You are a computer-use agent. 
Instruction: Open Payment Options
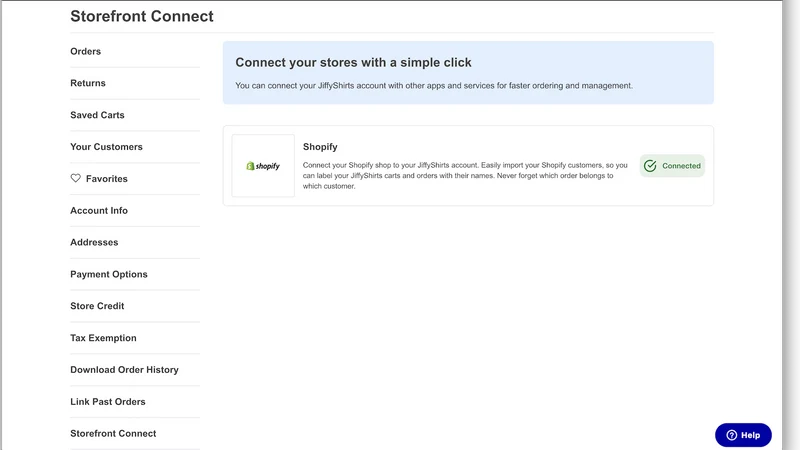tap(109, 274)
